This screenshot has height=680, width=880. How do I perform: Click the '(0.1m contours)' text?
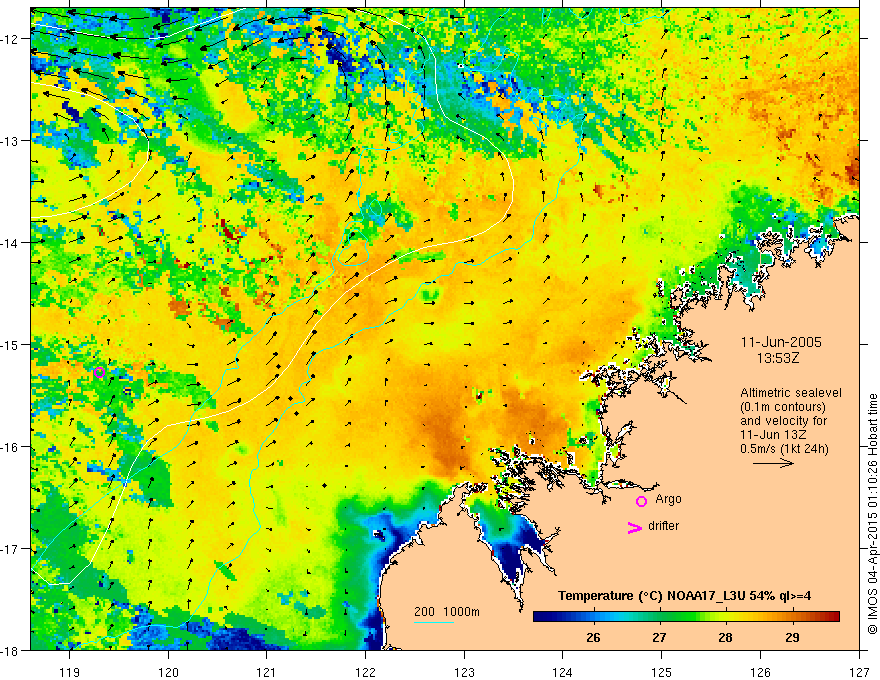coord(783,407)
